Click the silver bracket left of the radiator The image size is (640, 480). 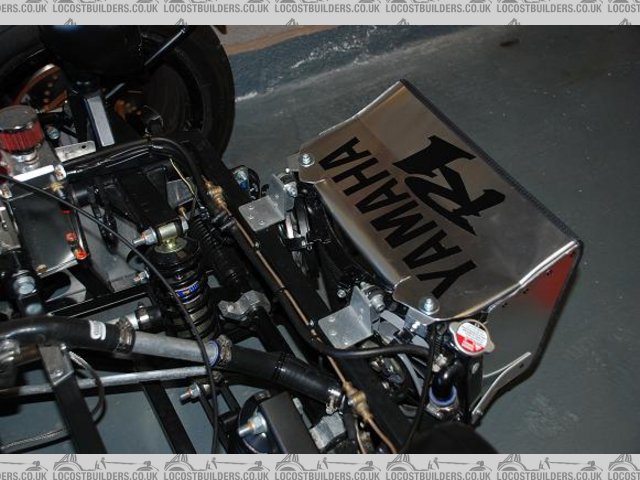(262, 210)
